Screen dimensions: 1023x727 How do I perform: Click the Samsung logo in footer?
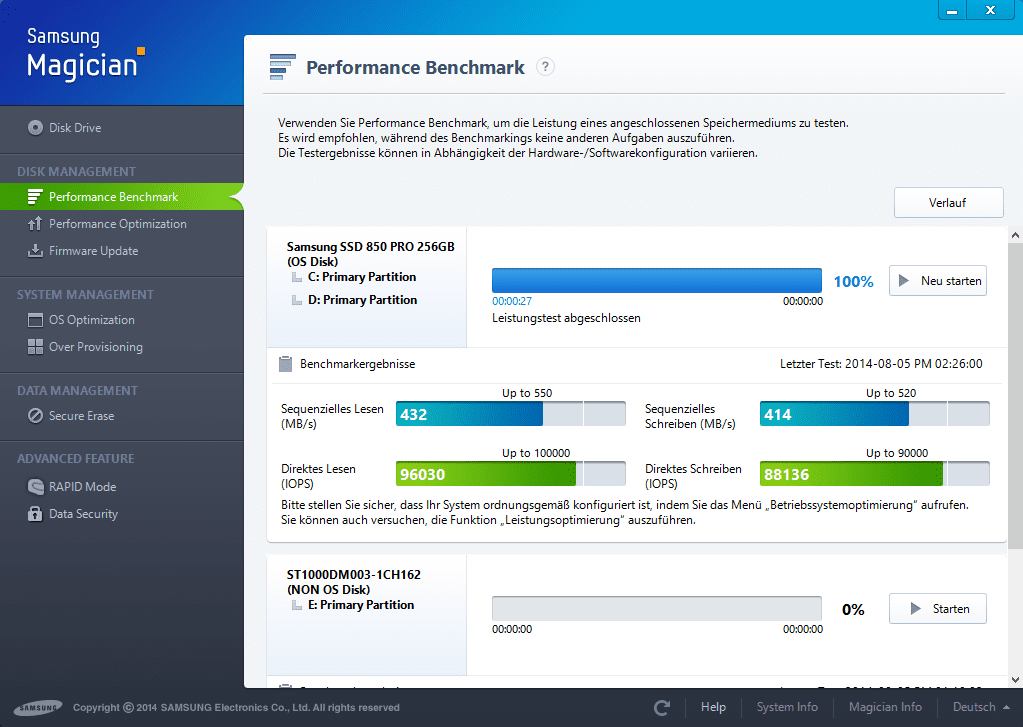coord(38,707)
